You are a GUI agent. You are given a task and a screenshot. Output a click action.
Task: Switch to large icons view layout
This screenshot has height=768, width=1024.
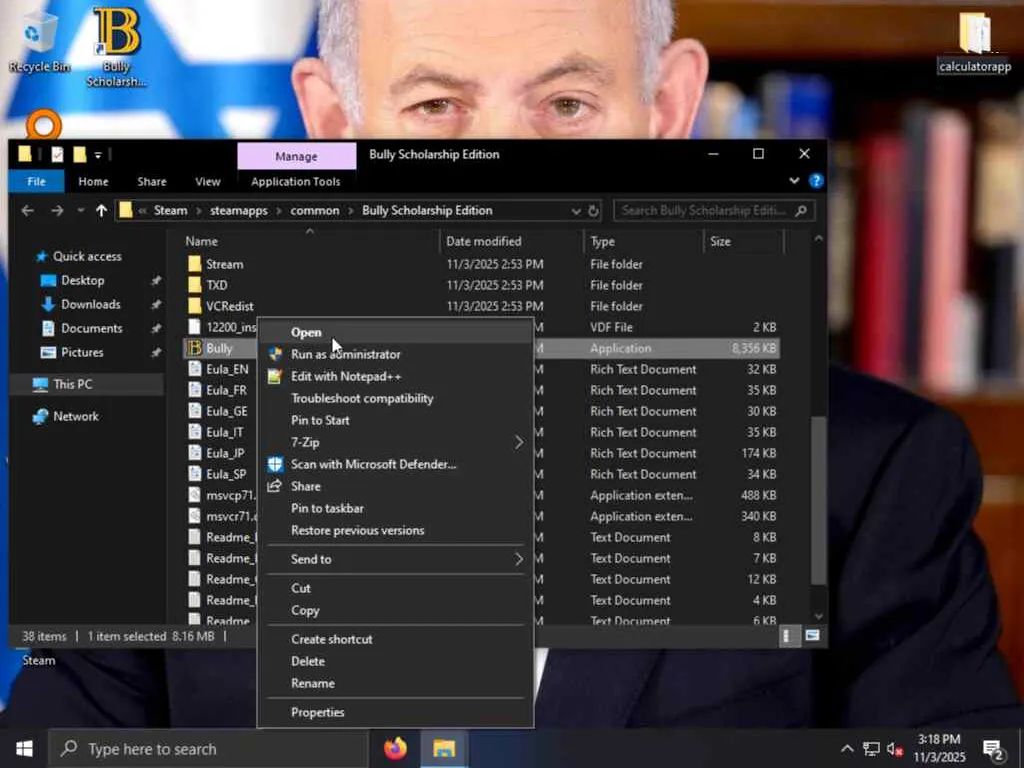click(812, 635)
